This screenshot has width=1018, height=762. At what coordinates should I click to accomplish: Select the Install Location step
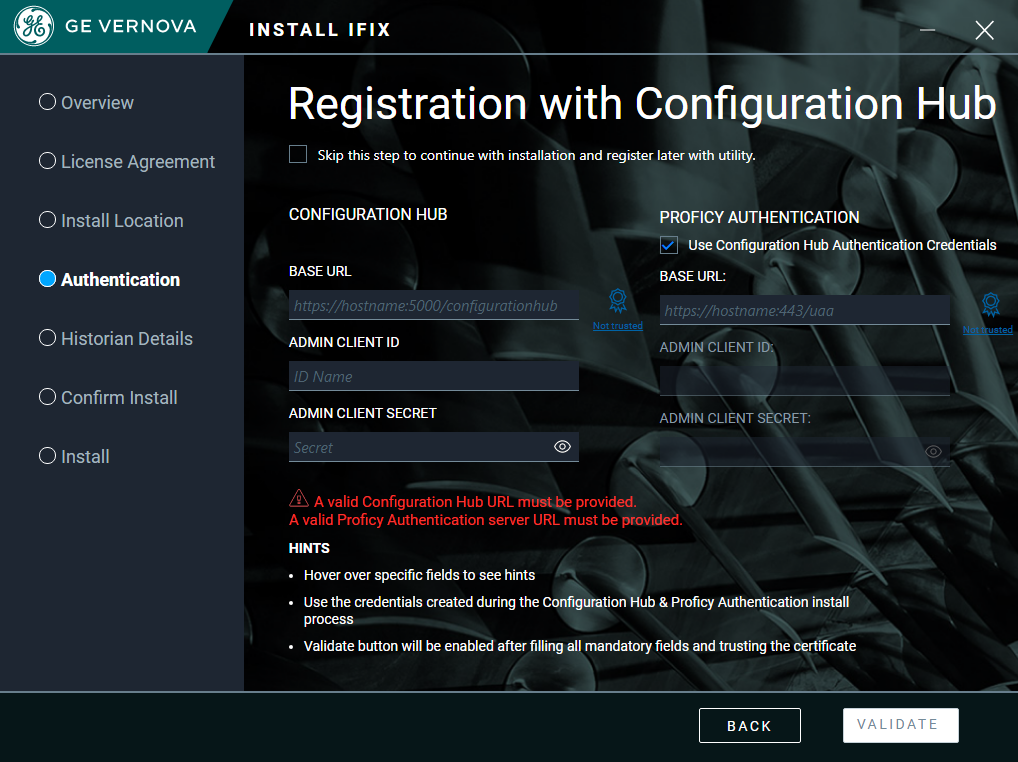pyautogui.click(x=111, y=221)
